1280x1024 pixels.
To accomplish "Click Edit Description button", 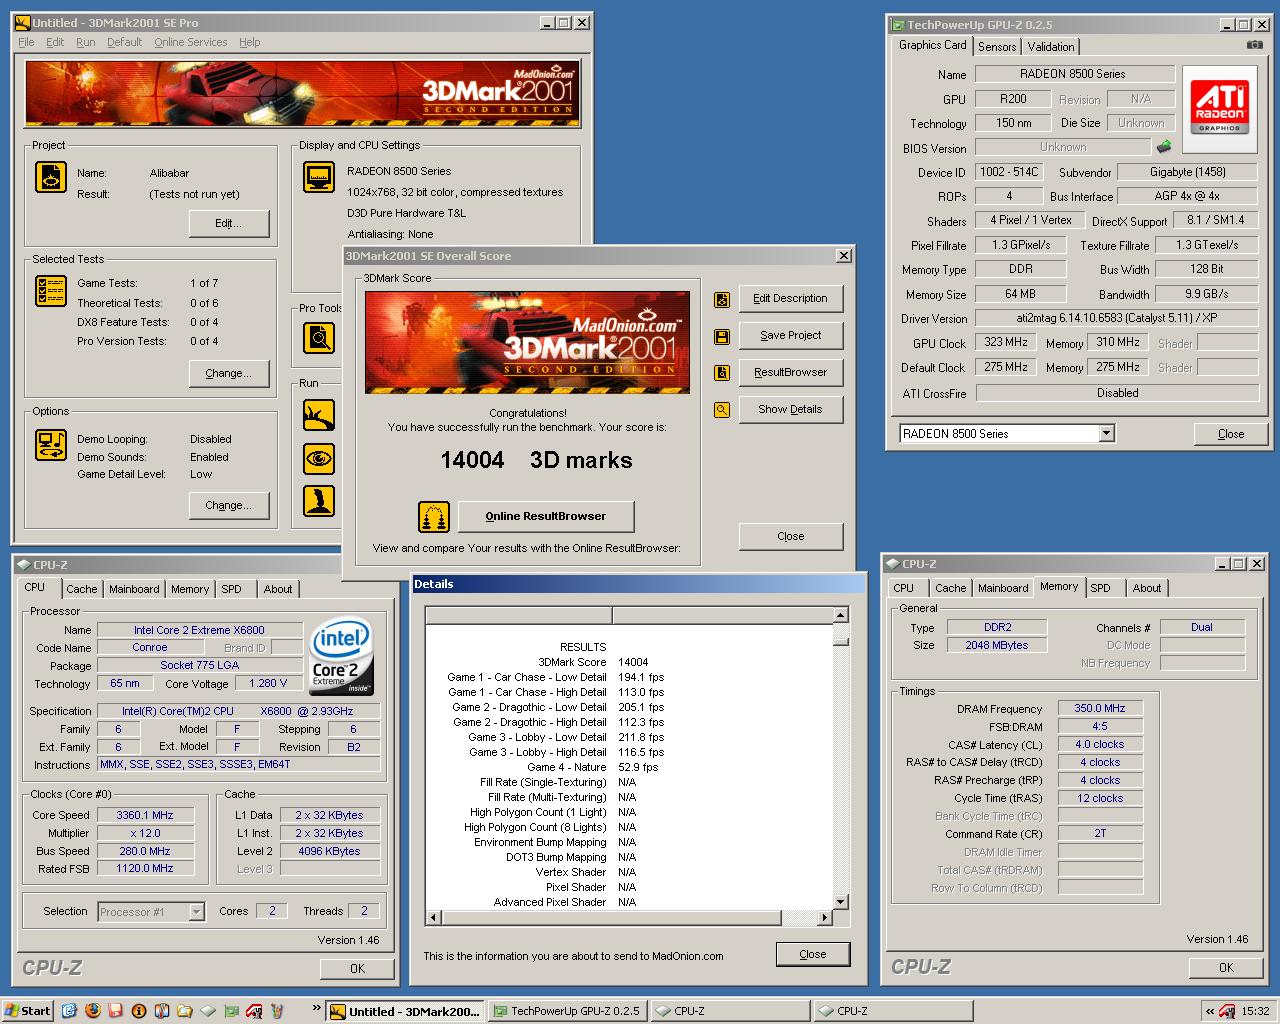I will pyautogui.click(x=791, y=298).
